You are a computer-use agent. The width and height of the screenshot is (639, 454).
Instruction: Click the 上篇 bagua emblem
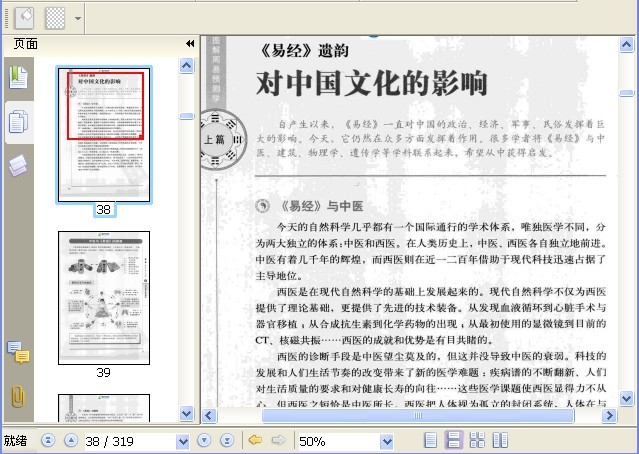pyautogui.click(x=223, y=140)
